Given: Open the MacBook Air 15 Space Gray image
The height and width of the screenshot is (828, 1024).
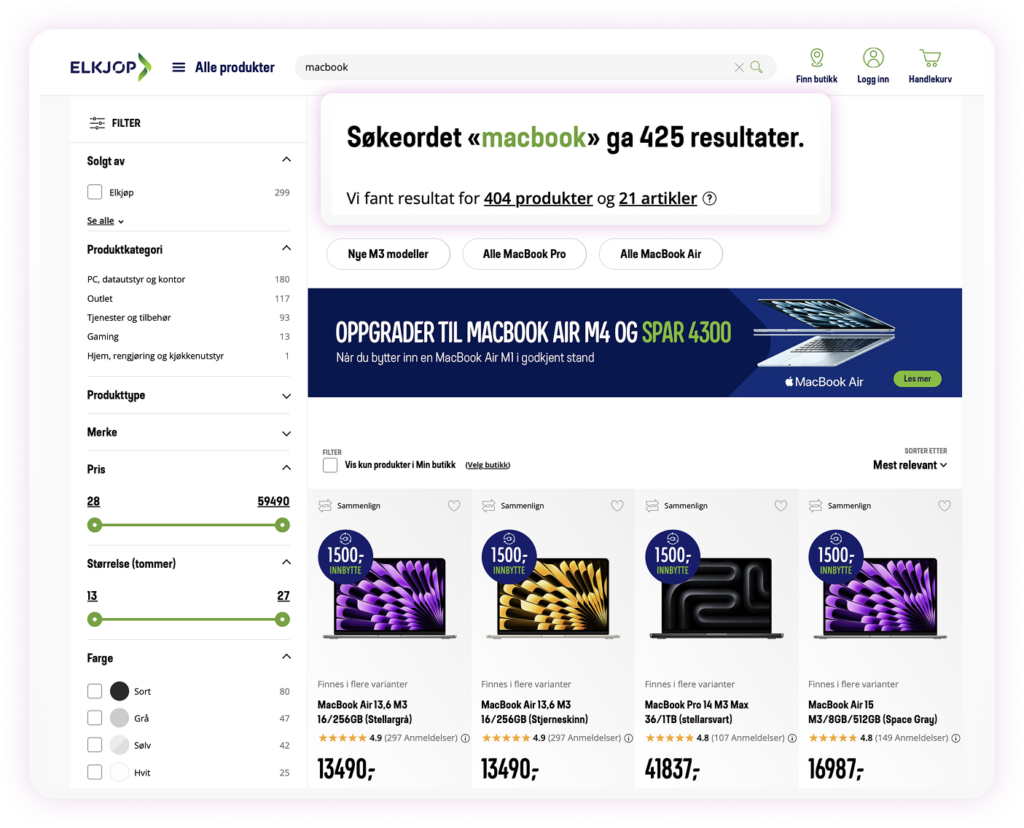Looking at the screenshot, I should 880,596.
